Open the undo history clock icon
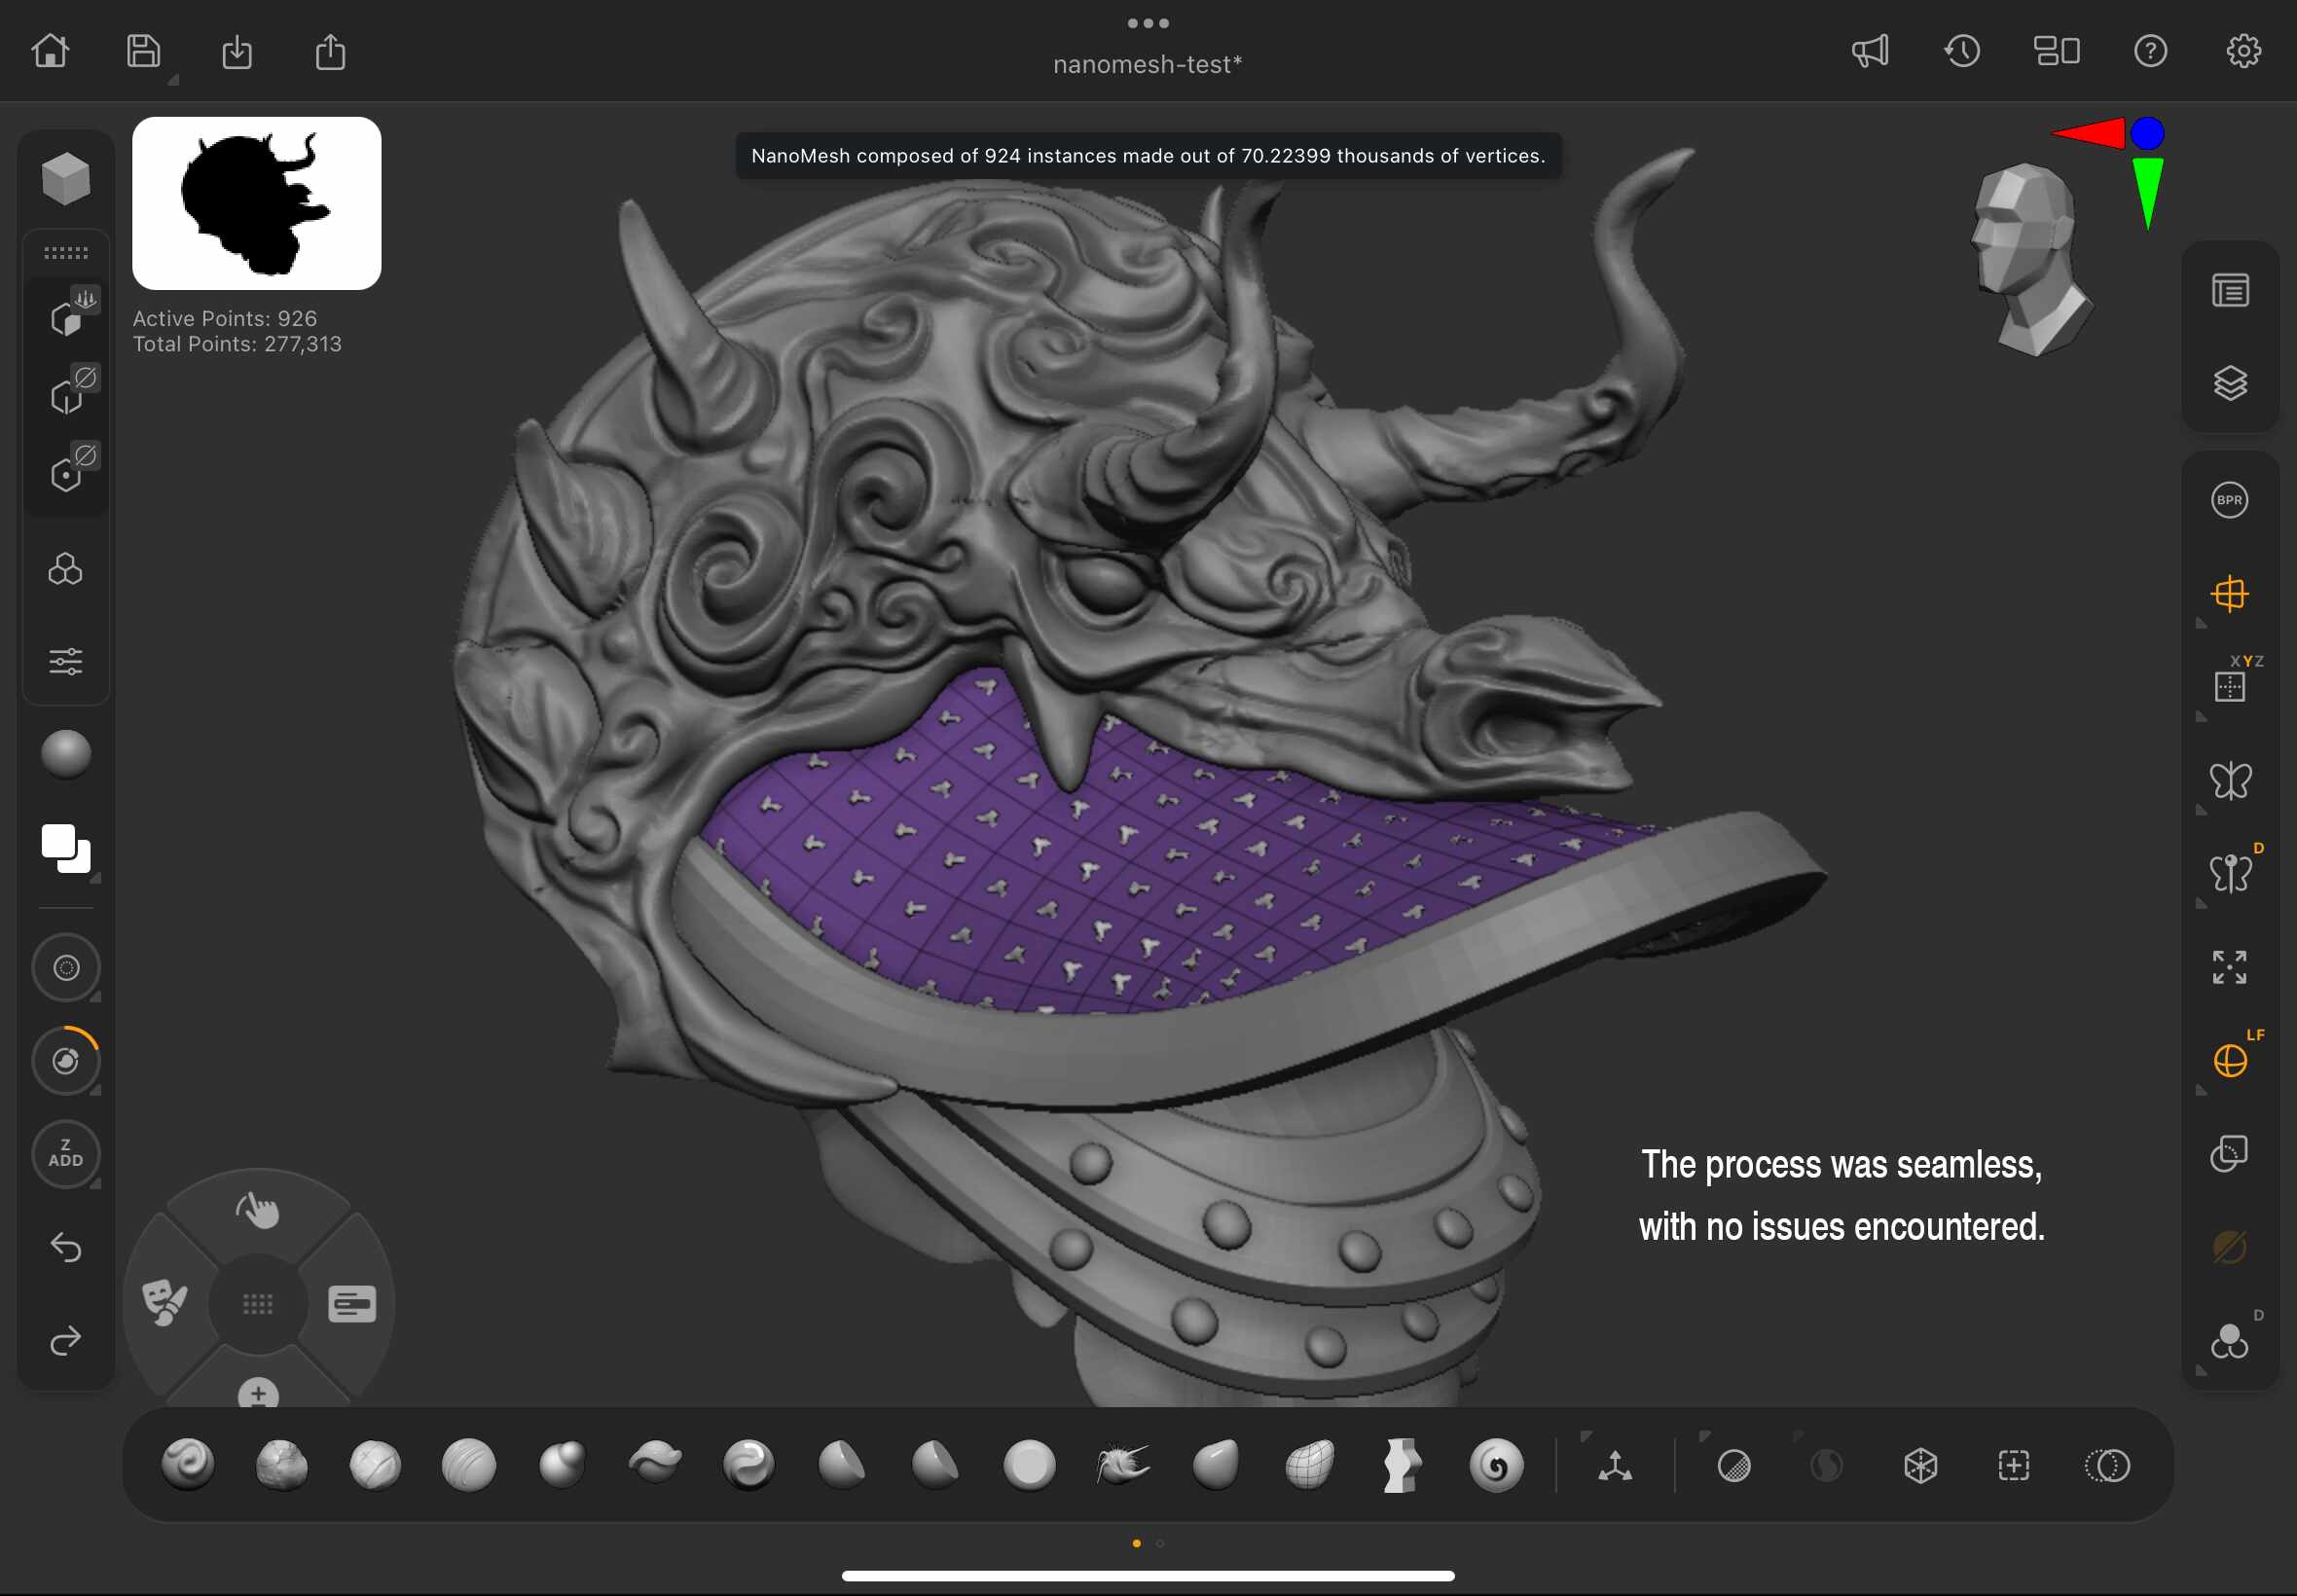The width and height of the screenshot is (2297, 1596). coord(1962,51)
